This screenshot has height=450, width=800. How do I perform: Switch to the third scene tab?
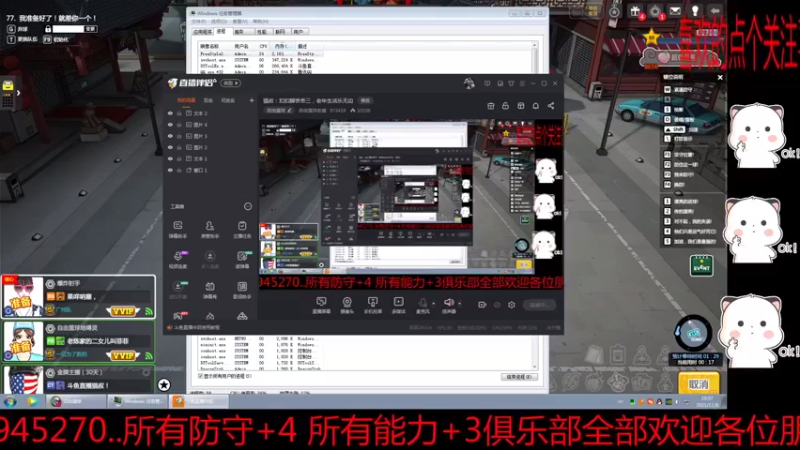point(228,101)
